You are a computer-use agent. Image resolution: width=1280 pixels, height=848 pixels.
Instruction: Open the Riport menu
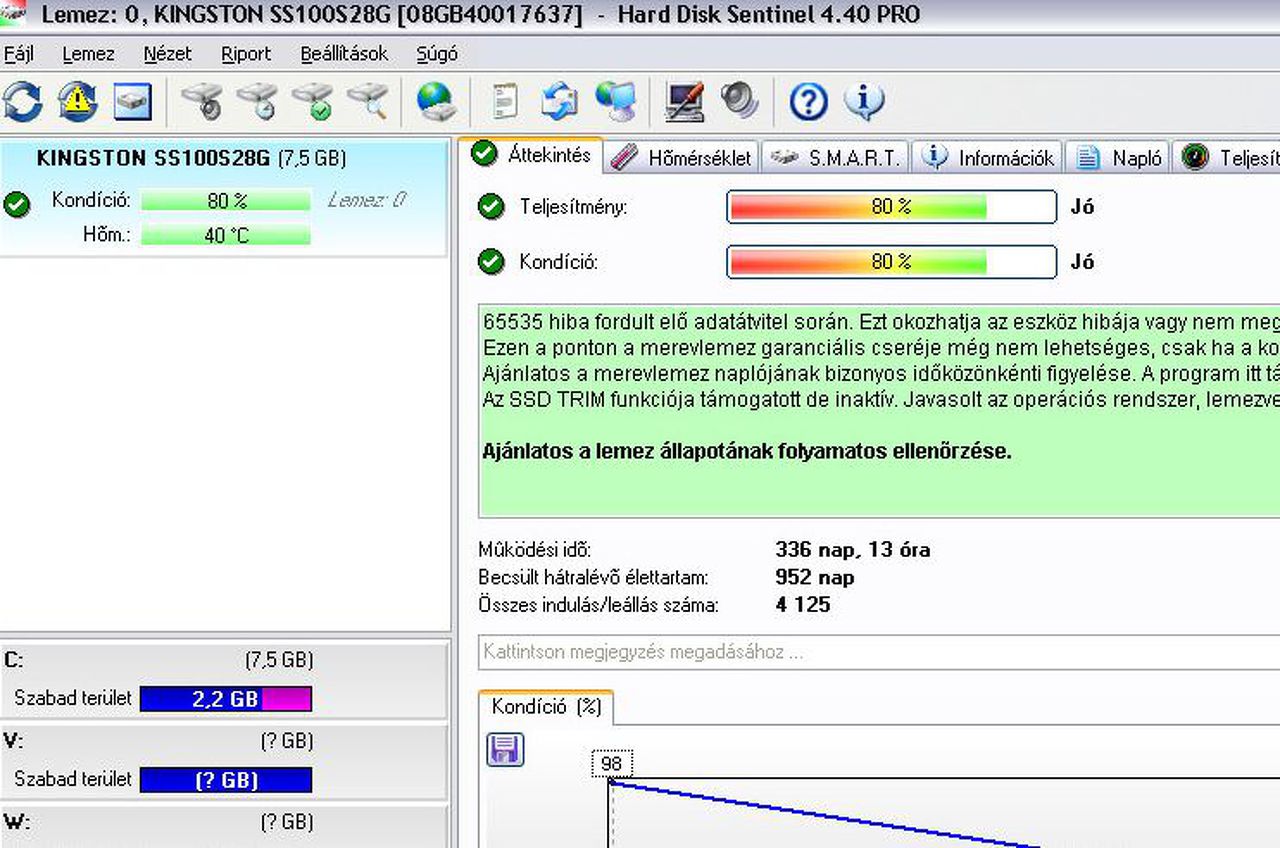click(246, 54)
